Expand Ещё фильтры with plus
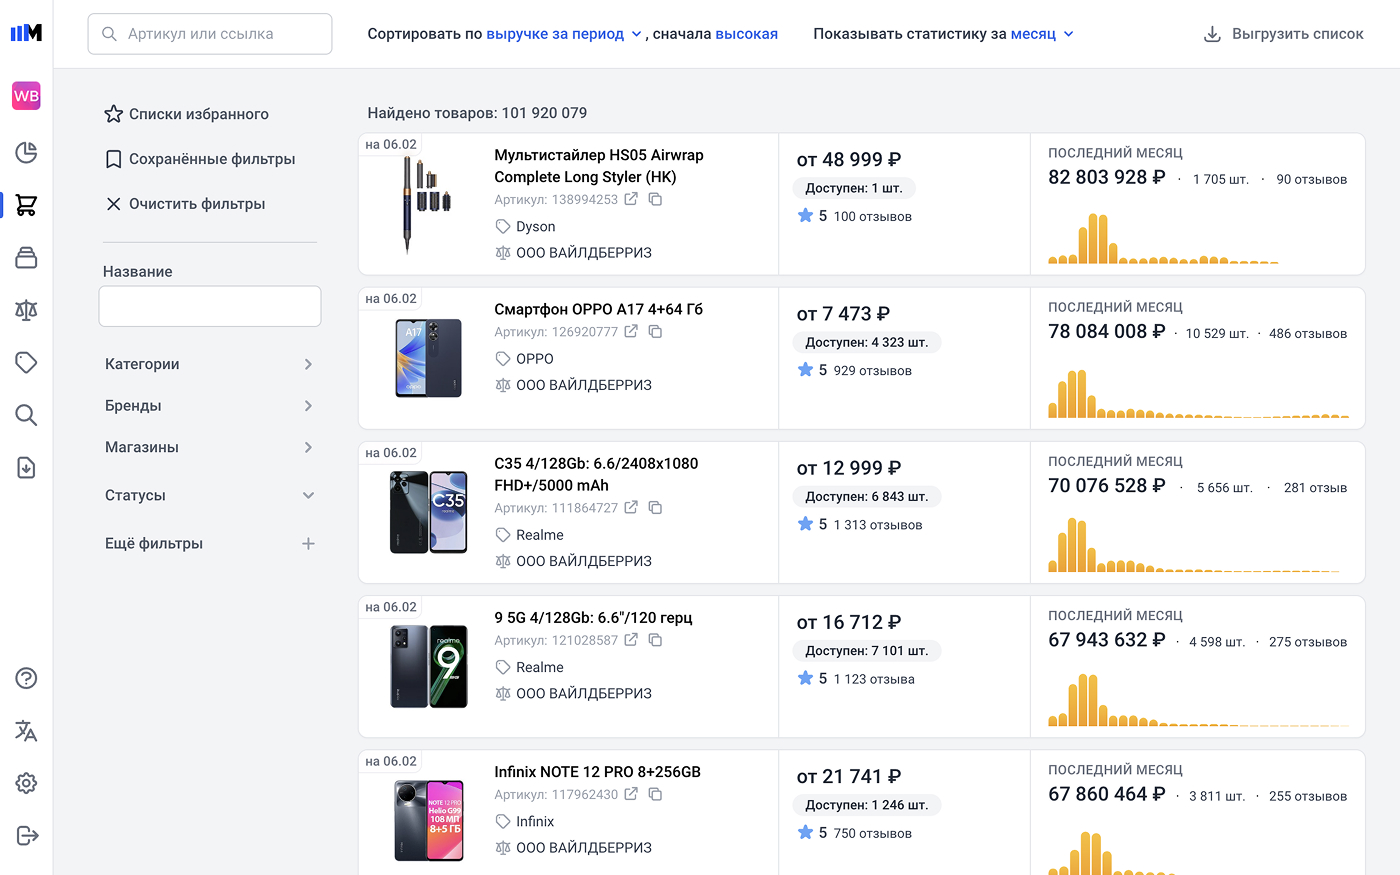The height and width of the screenshot is (875, 1400). [x=308, y=543]
